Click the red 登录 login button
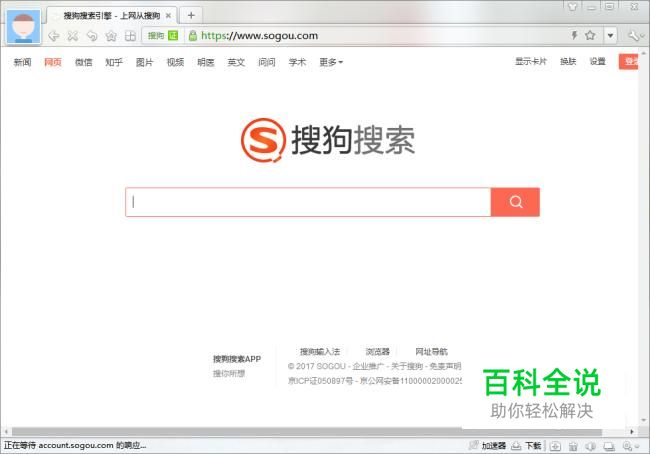The height and width of the screenshot is (454, 650). click(628, 62)
